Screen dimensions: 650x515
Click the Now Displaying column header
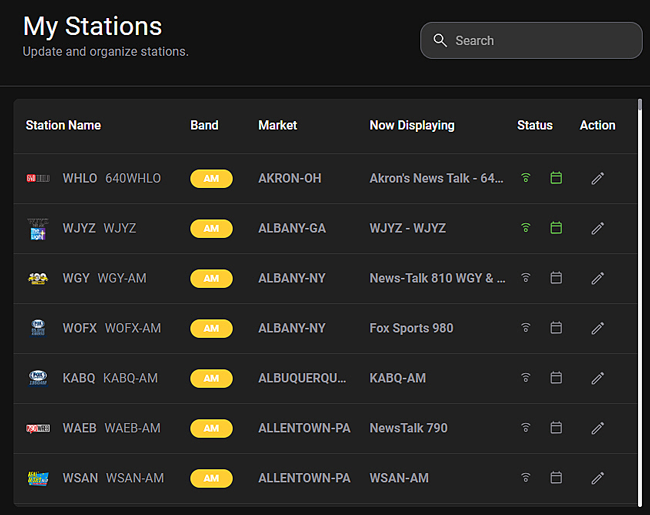coord(411,125)
